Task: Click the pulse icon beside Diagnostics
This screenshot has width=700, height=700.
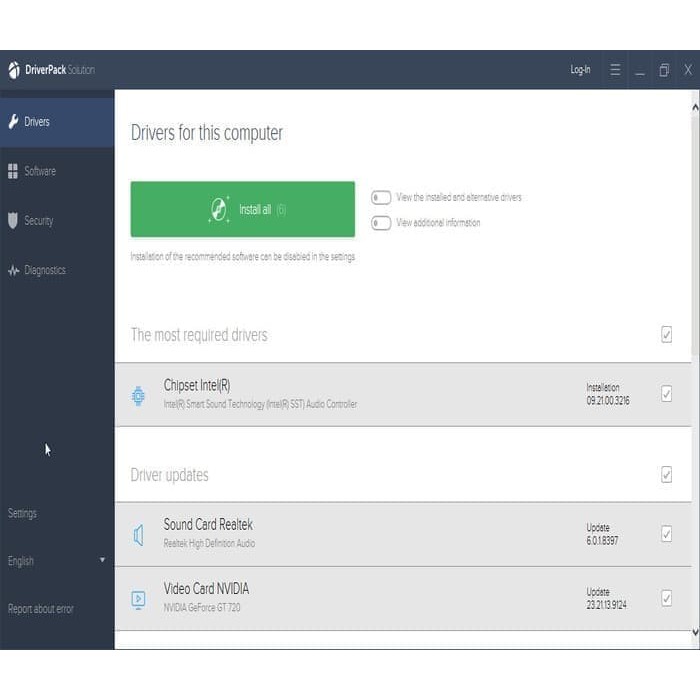Action: 13,270
